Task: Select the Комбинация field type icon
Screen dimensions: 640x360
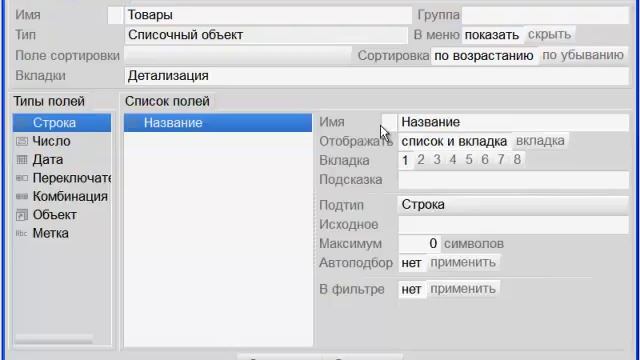Action: 22,196
